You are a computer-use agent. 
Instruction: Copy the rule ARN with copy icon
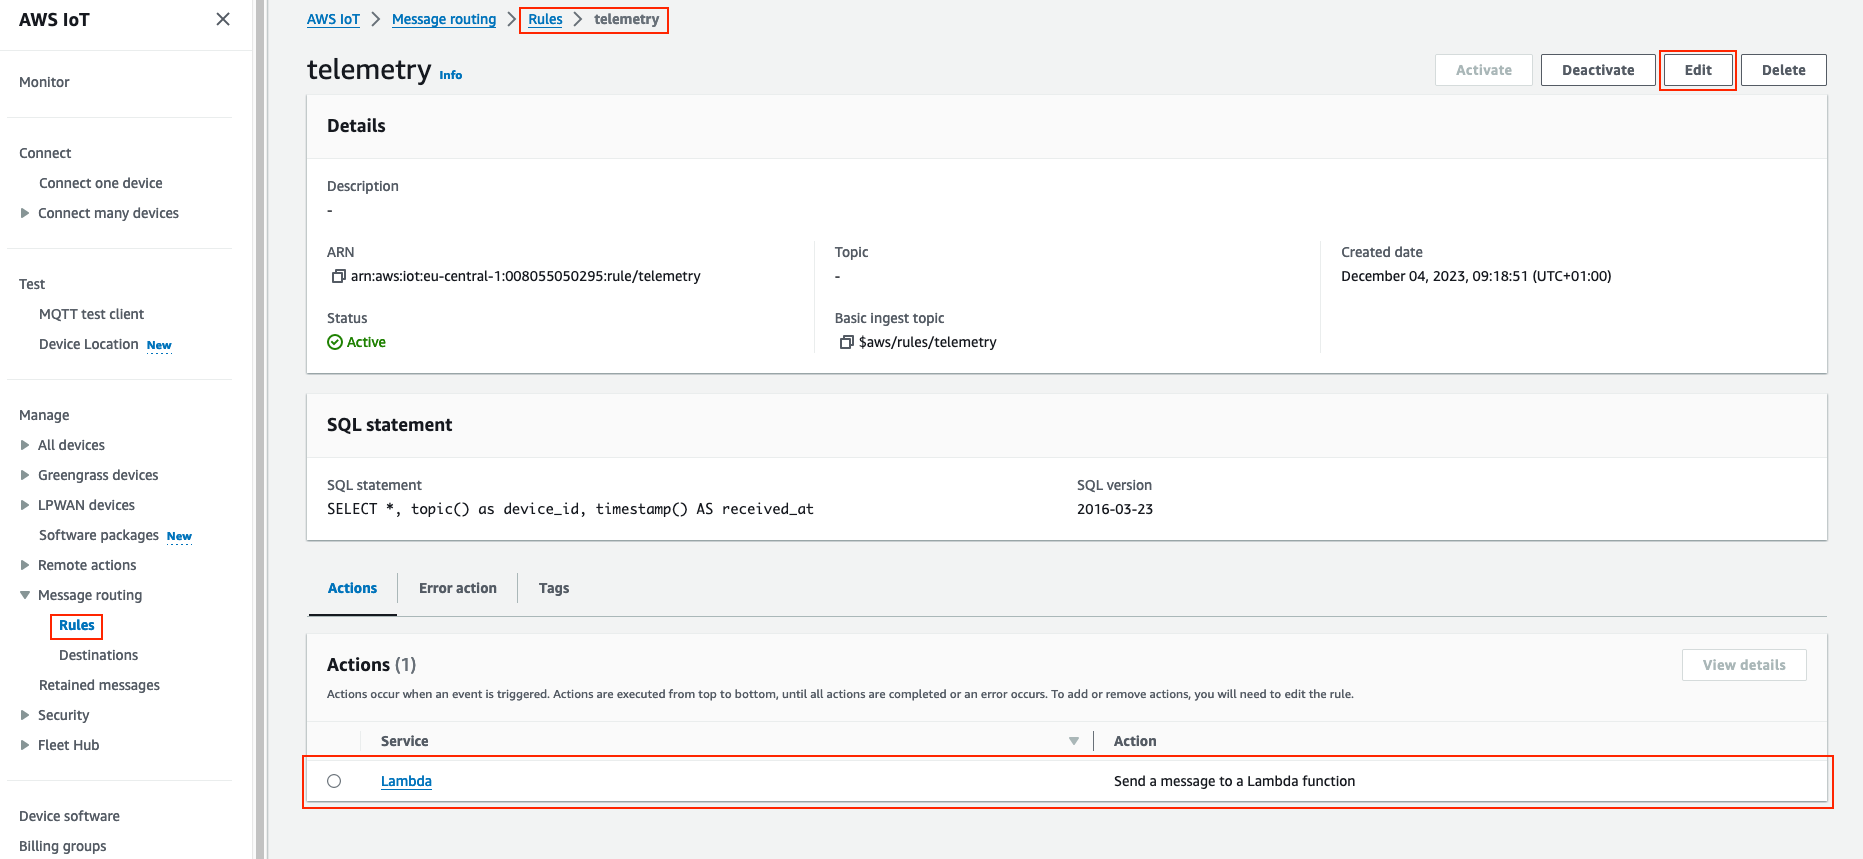[x=338, y=276]
